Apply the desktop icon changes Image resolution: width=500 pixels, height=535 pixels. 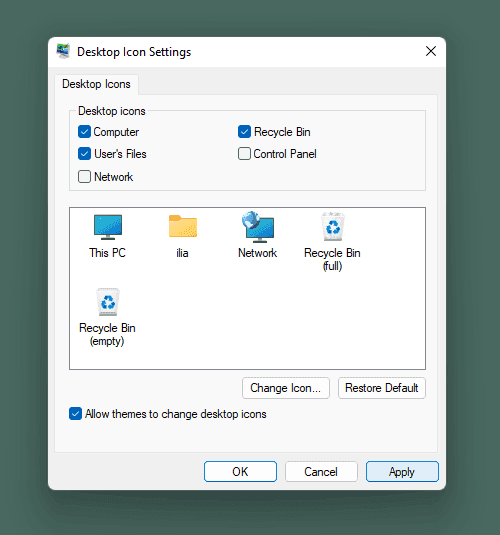[x=402, y=472]
